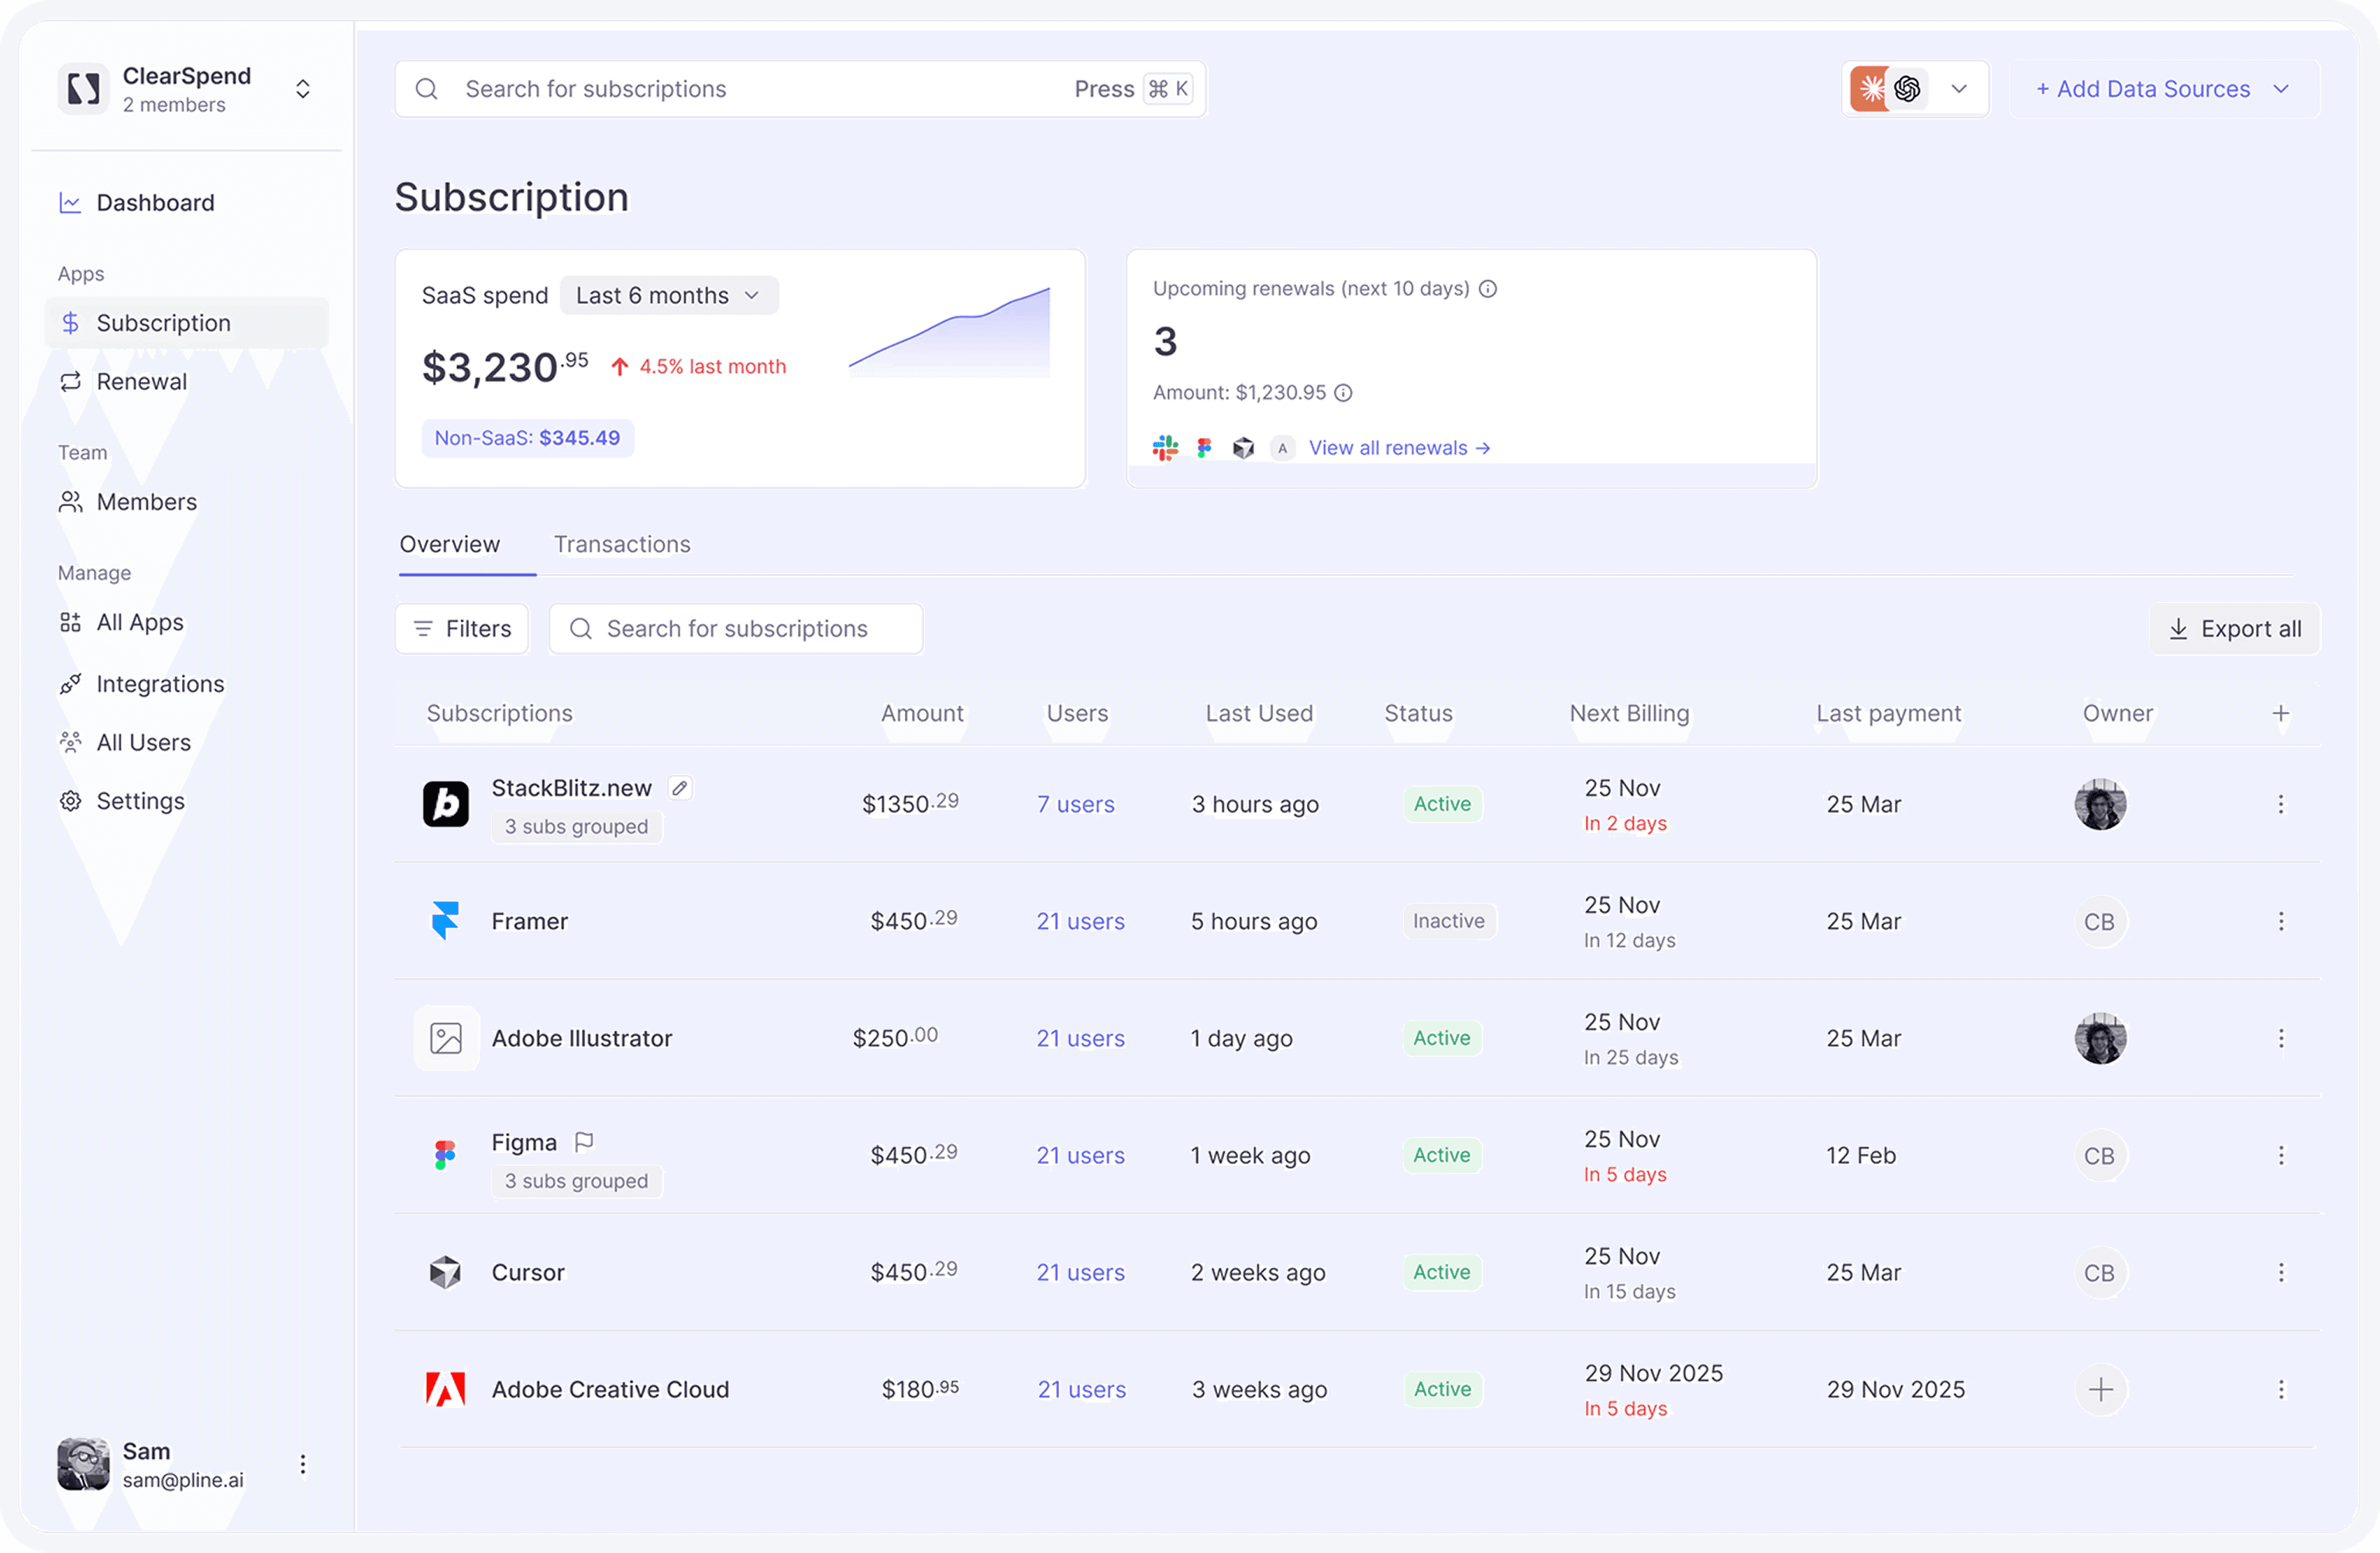The image size is (2380, 1553).
Task: Focus the top subscriptions search field
Action: [x=800, y=89]
